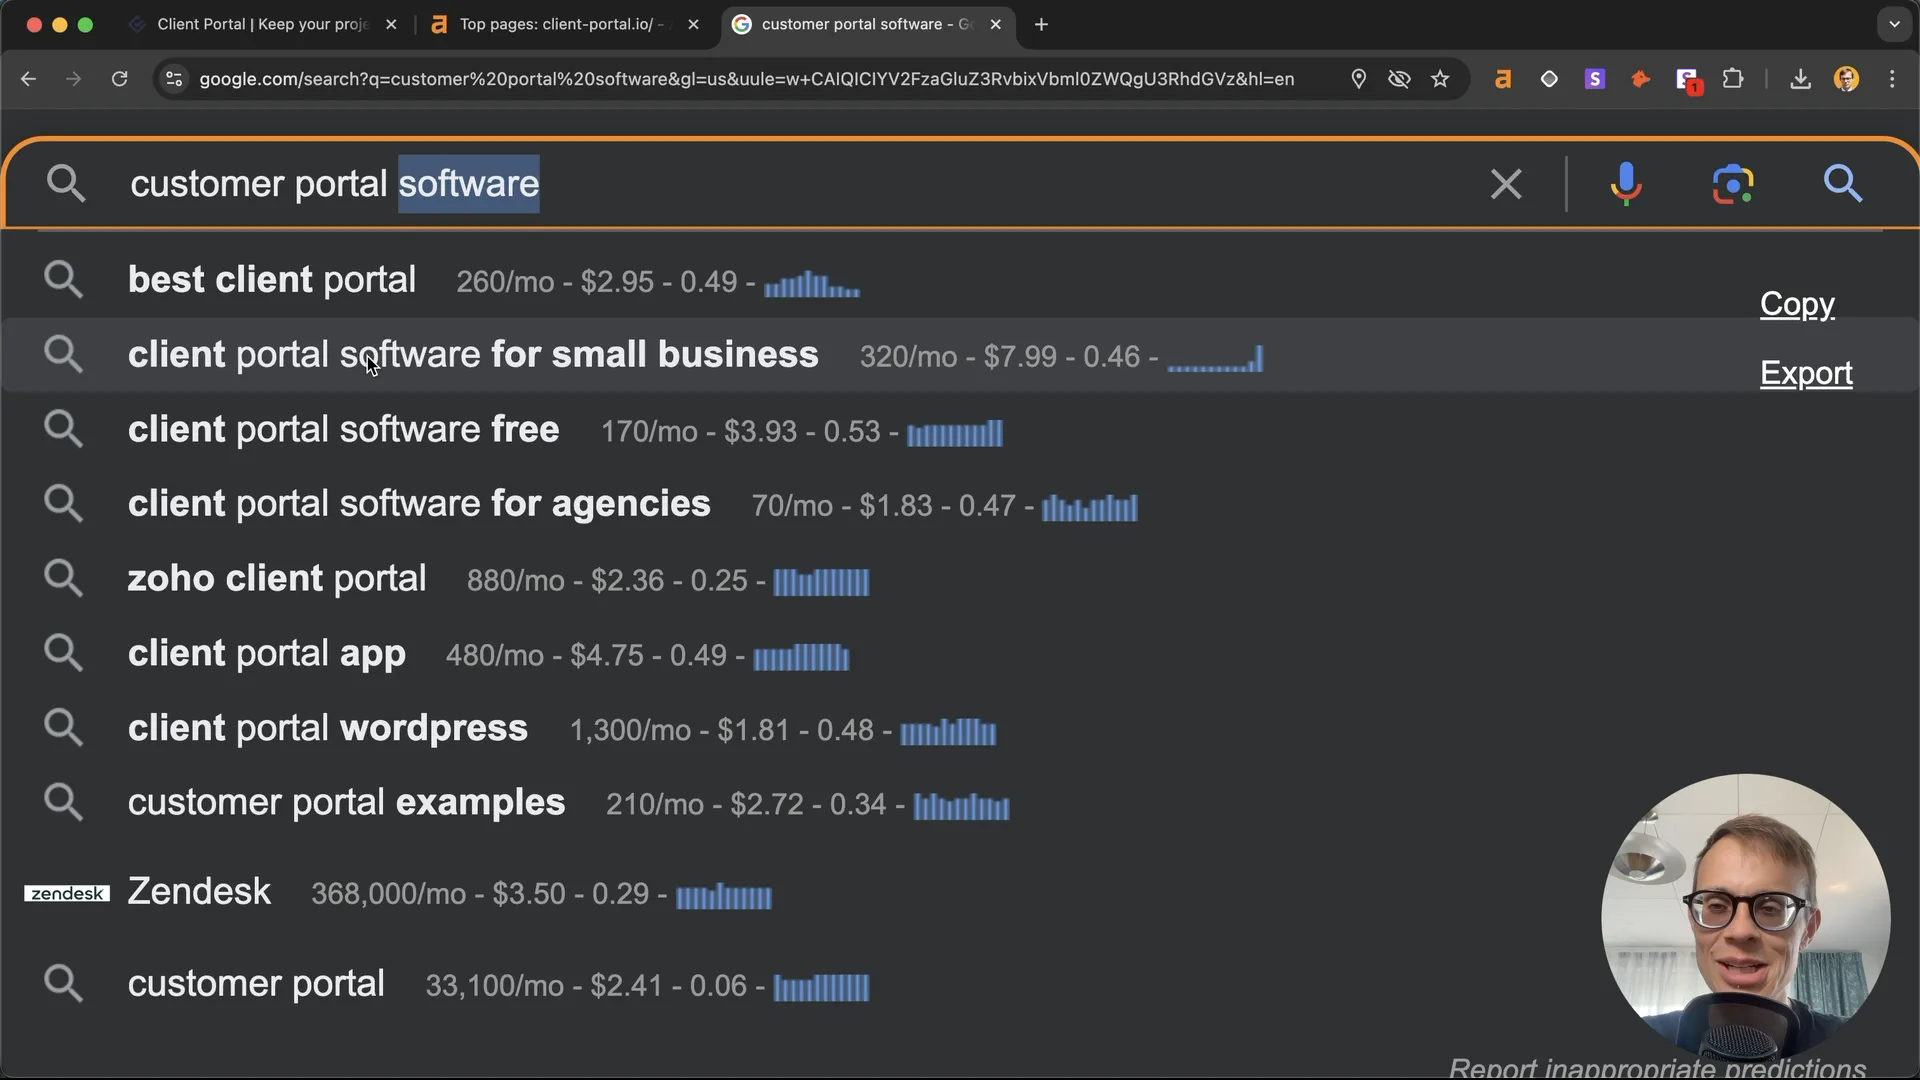The width and height of the screenshot is (1920, 1080).
Task: Select client portal software for small business
Action: coord(960,355)
